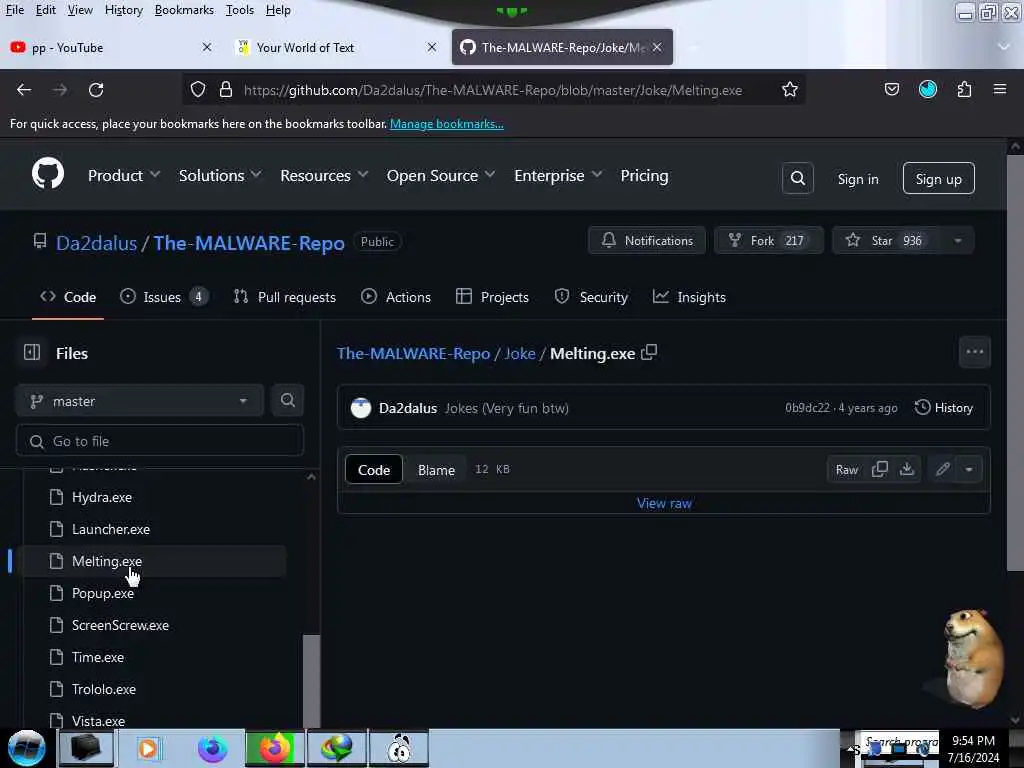This screenshot has height=768, width=1024.
Task: Expand more edit options caret
Action: [969, 469]
